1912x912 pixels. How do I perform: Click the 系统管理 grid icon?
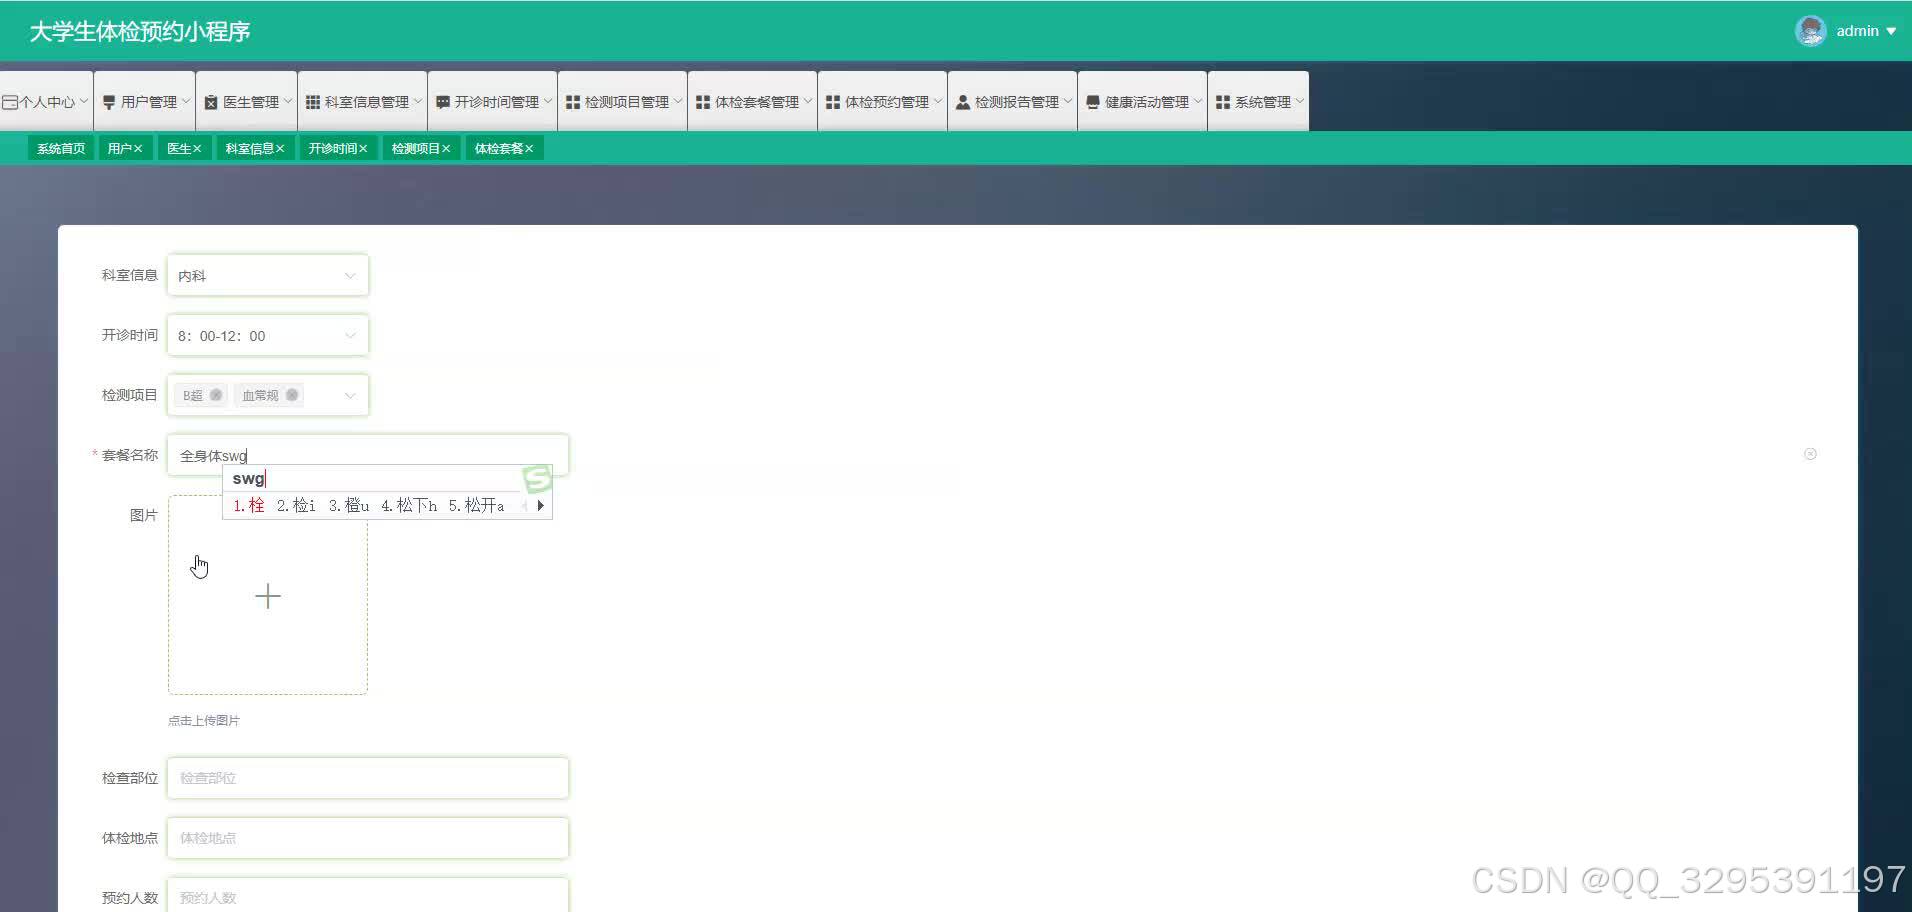(x=1223, y=102)
